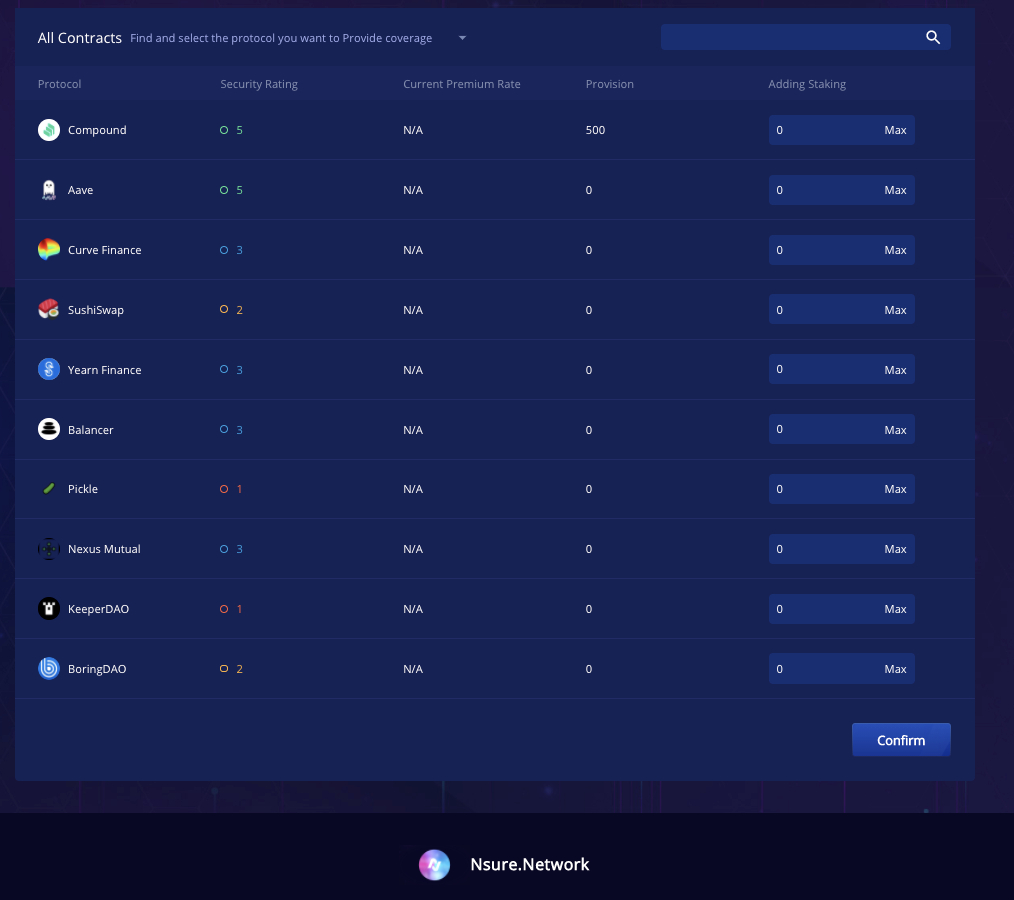This screenshot has height=900, width=1014.
Task: Click Aave's green security rating circle
Action: point(224,190)
